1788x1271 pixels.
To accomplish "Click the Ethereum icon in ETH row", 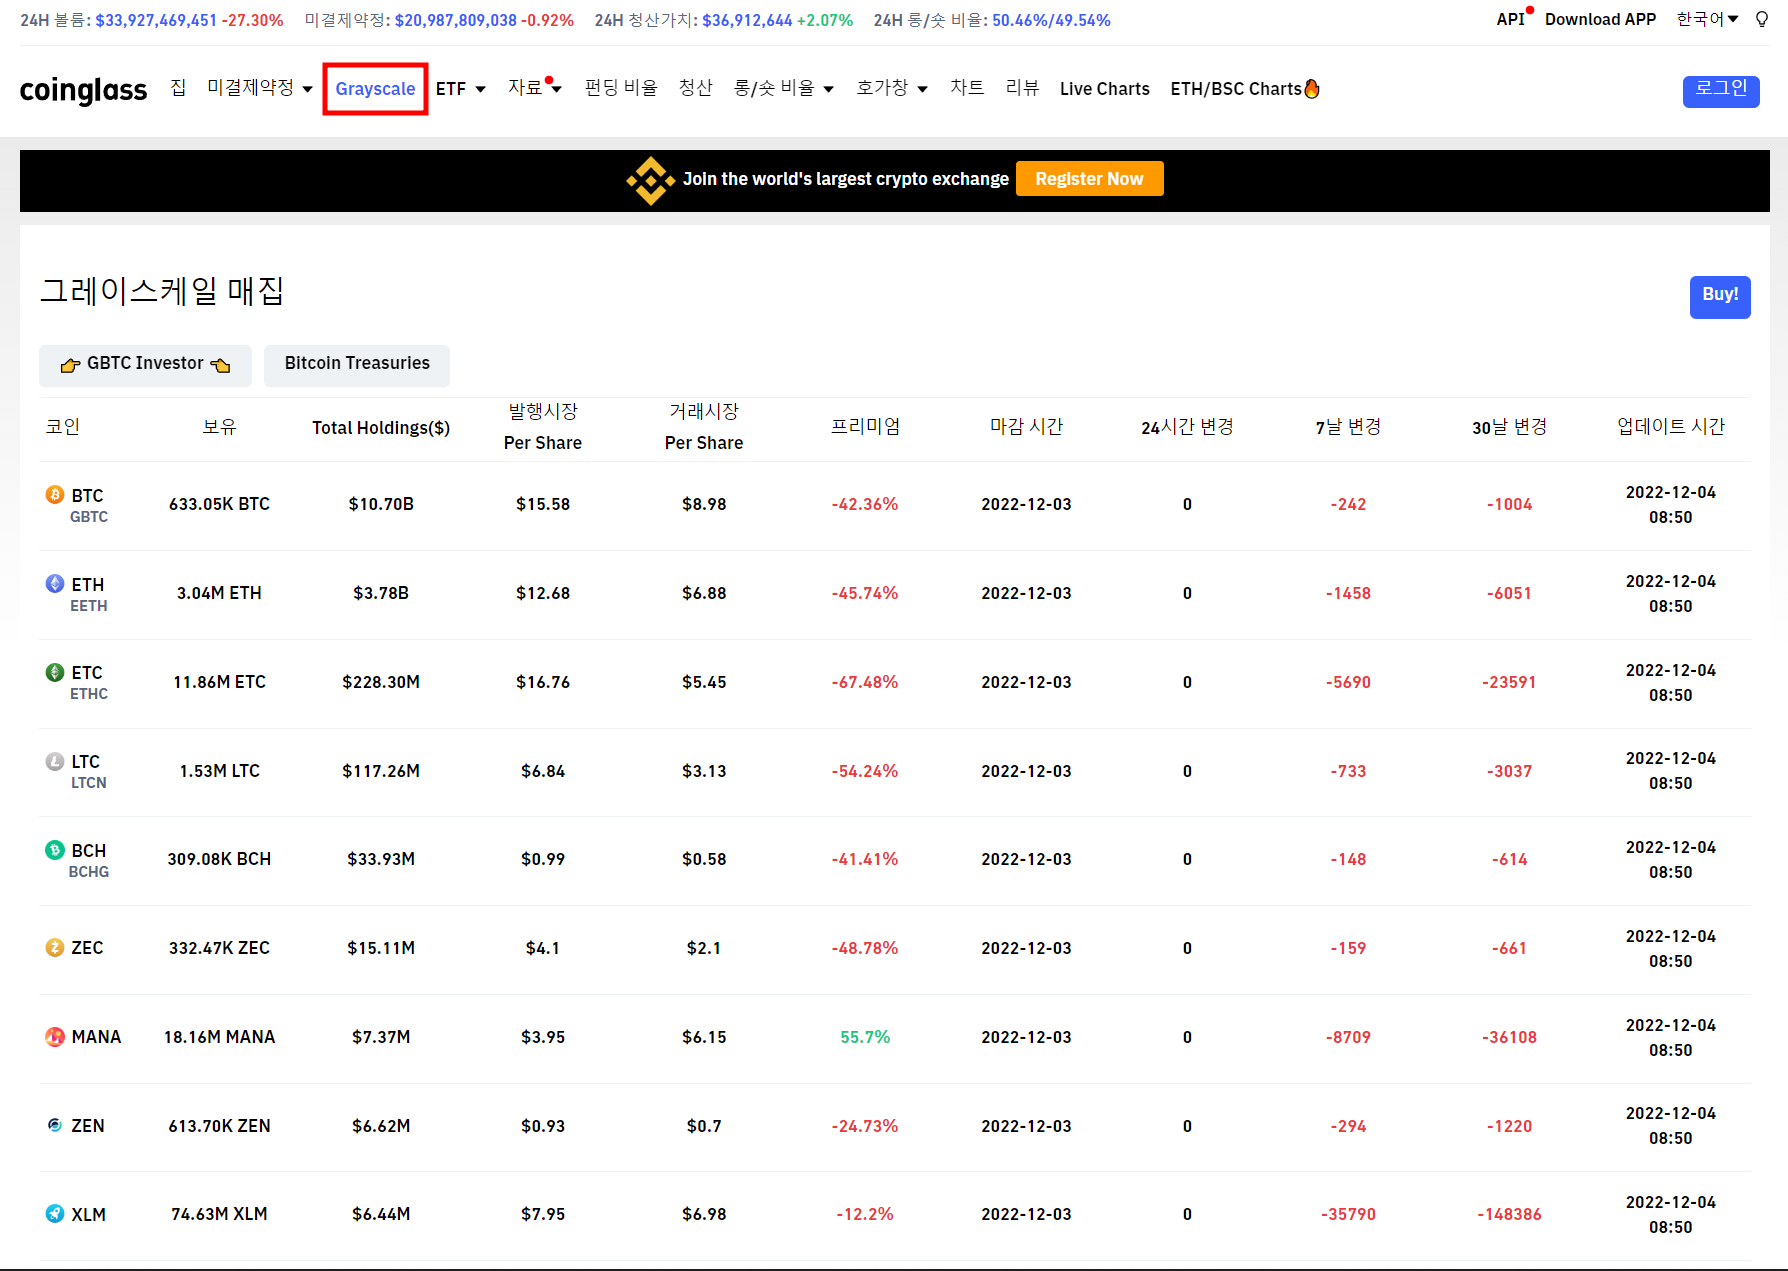I will tap(55, 583).
